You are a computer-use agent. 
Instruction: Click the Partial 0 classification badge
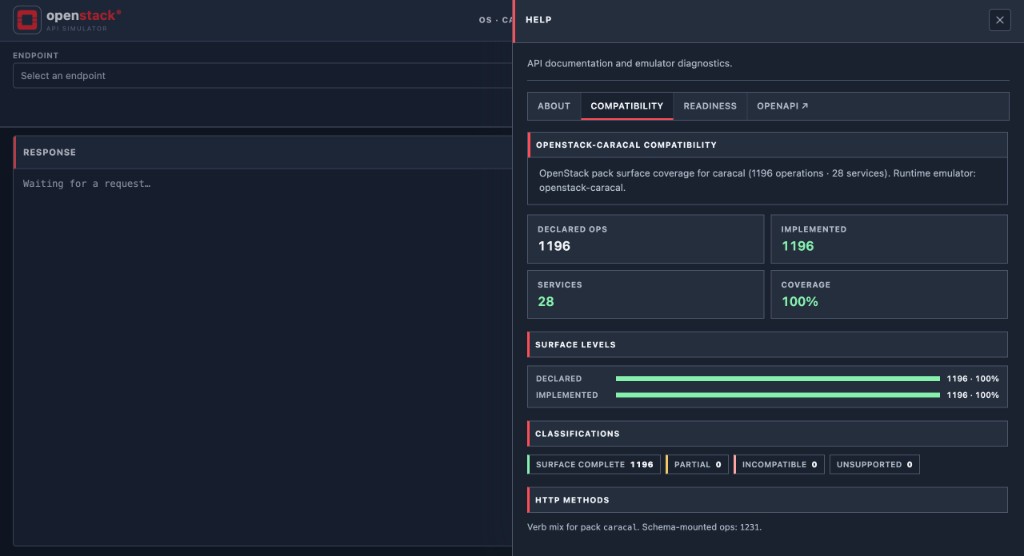click(697, 465)
